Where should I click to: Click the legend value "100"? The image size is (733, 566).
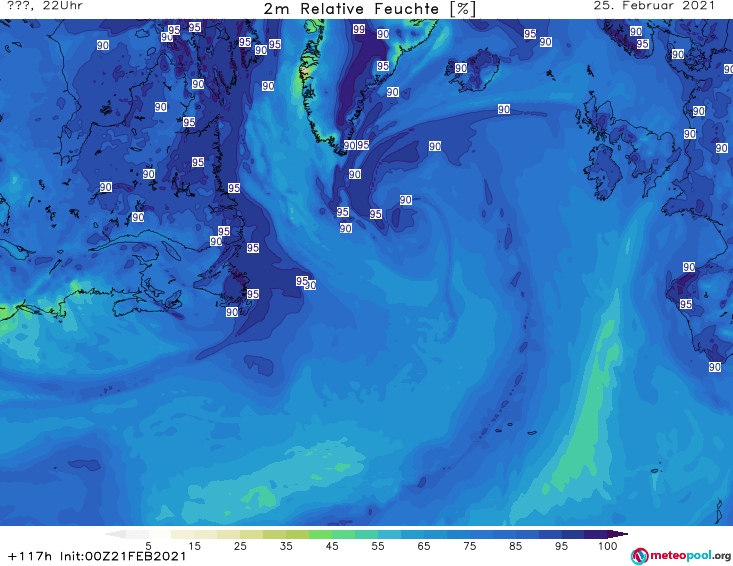click(608, 546)
